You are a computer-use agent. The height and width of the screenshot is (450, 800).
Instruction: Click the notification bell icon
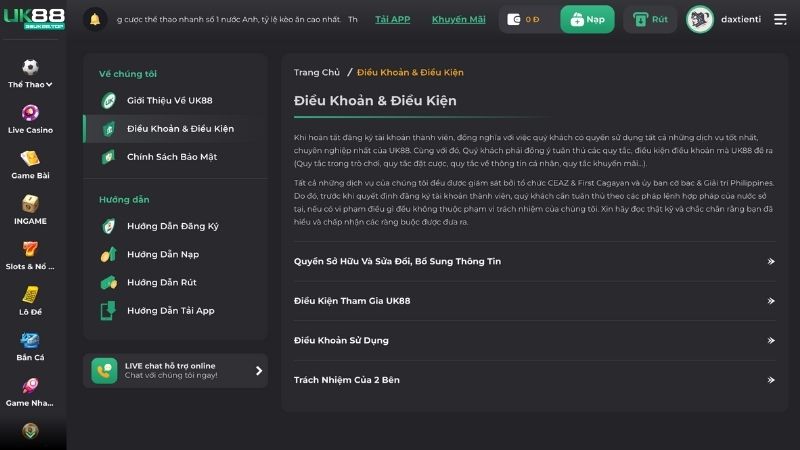click(x=95, y=19)
